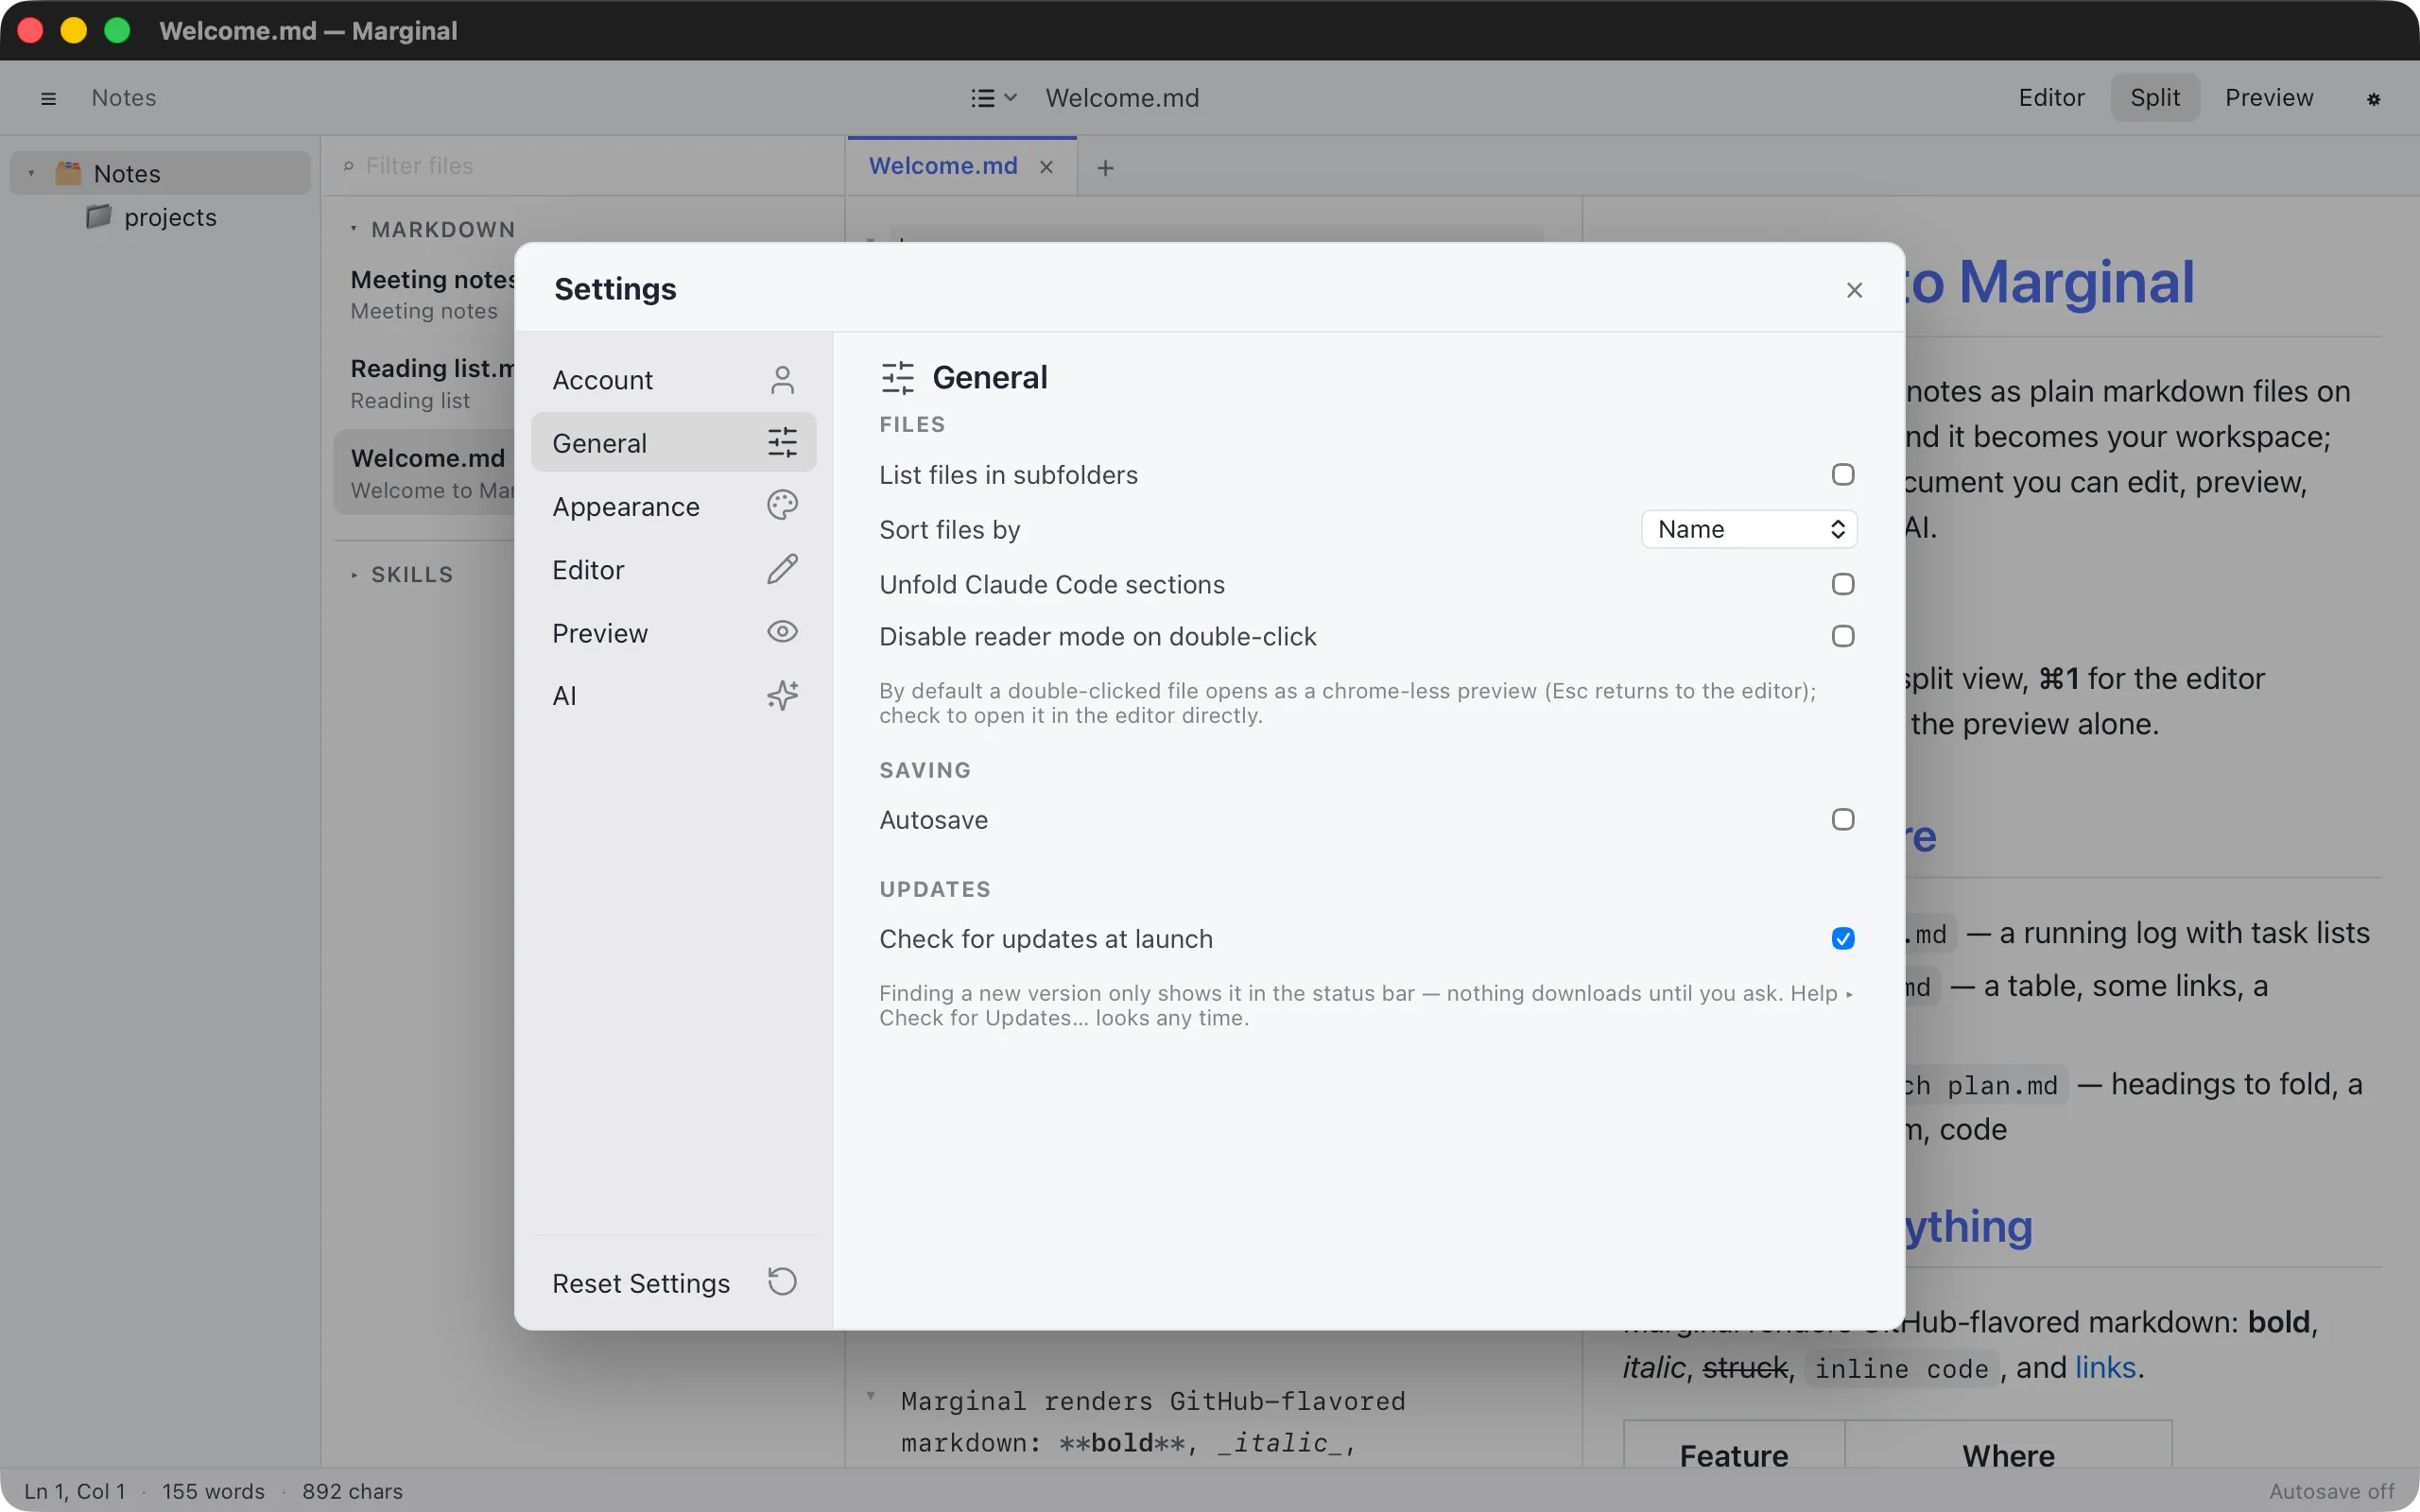Click the Account person icon
Viewport: 2420px width, 1512px height.
point(782,380)
